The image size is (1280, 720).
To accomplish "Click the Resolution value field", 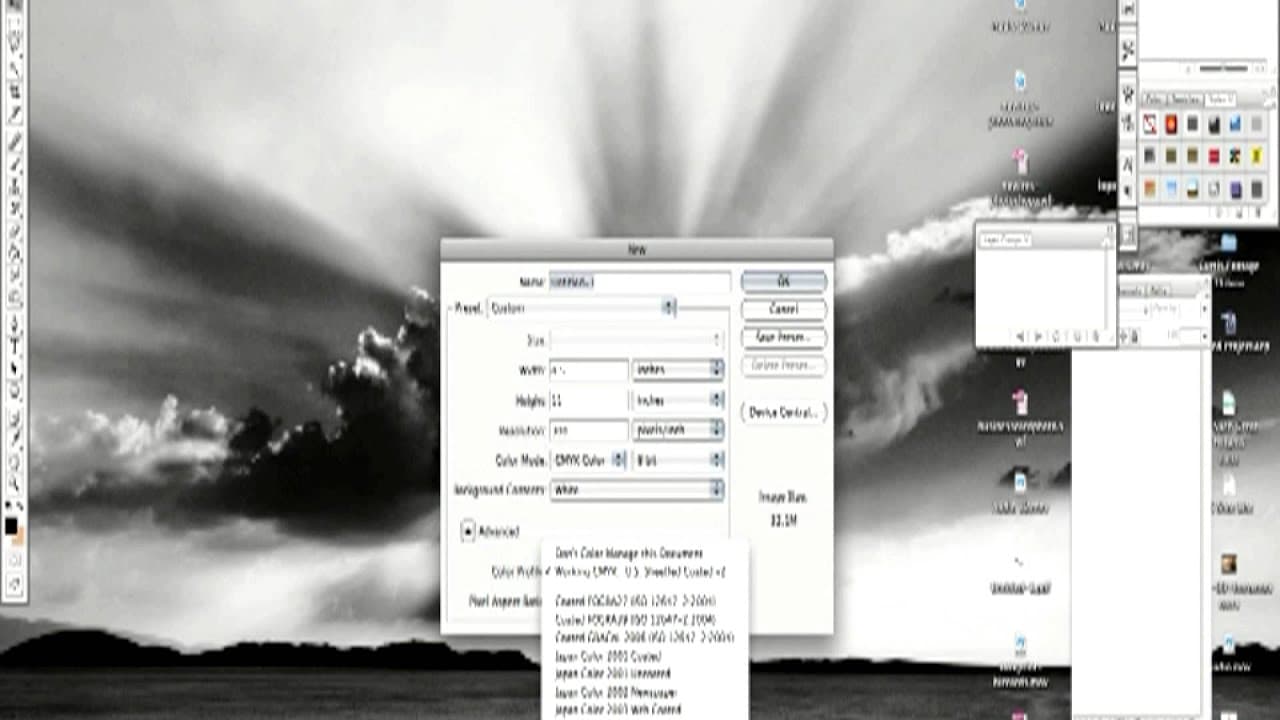I will (588, 430).
